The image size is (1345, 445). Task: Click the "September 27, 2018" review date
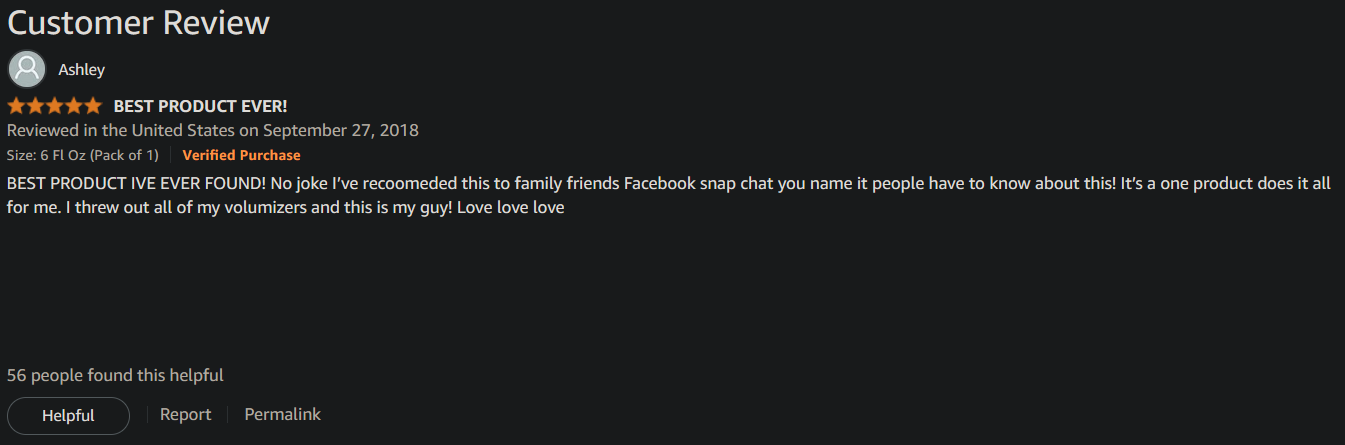(x=340, y=130)
